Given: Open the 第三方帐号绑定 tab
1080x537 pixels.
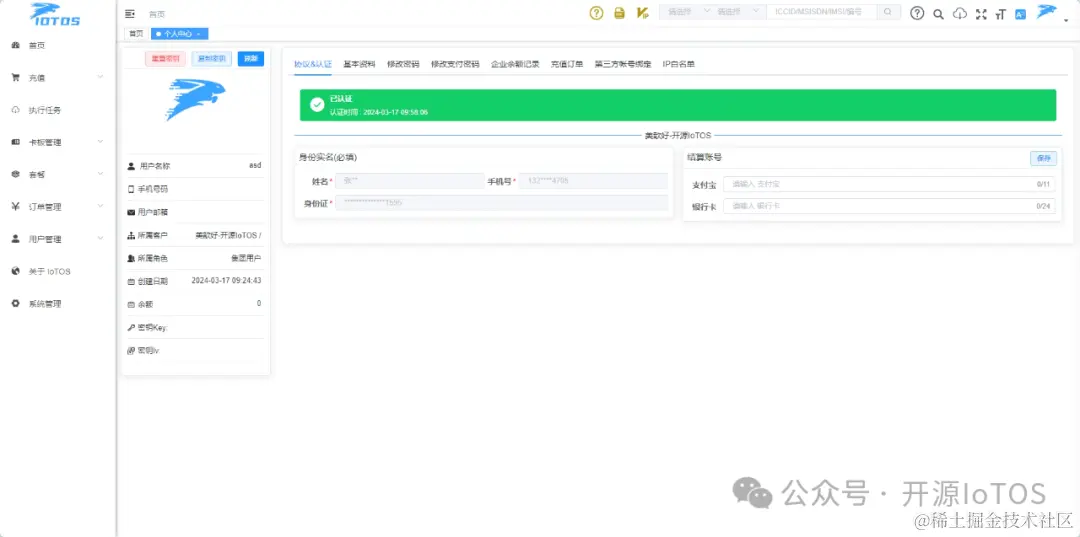Looking at the screenshot, I should [623, 64].
